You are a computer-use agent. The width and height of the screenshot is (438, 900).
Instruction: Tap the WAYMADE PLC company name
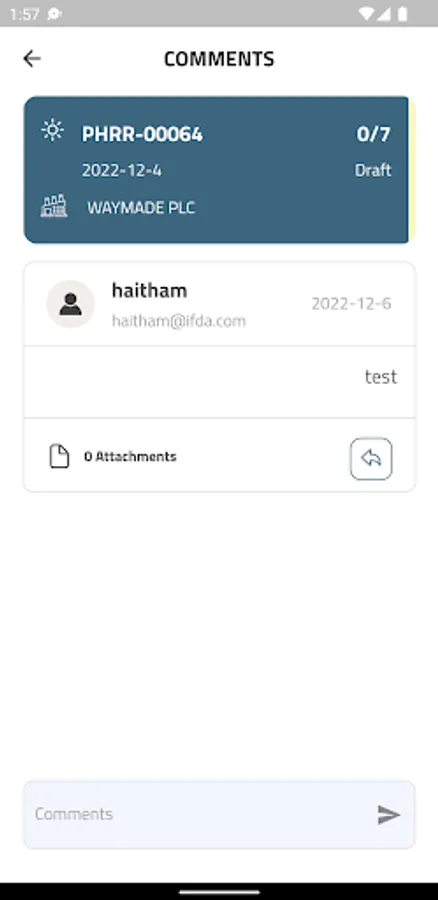(x=141, y=208)
